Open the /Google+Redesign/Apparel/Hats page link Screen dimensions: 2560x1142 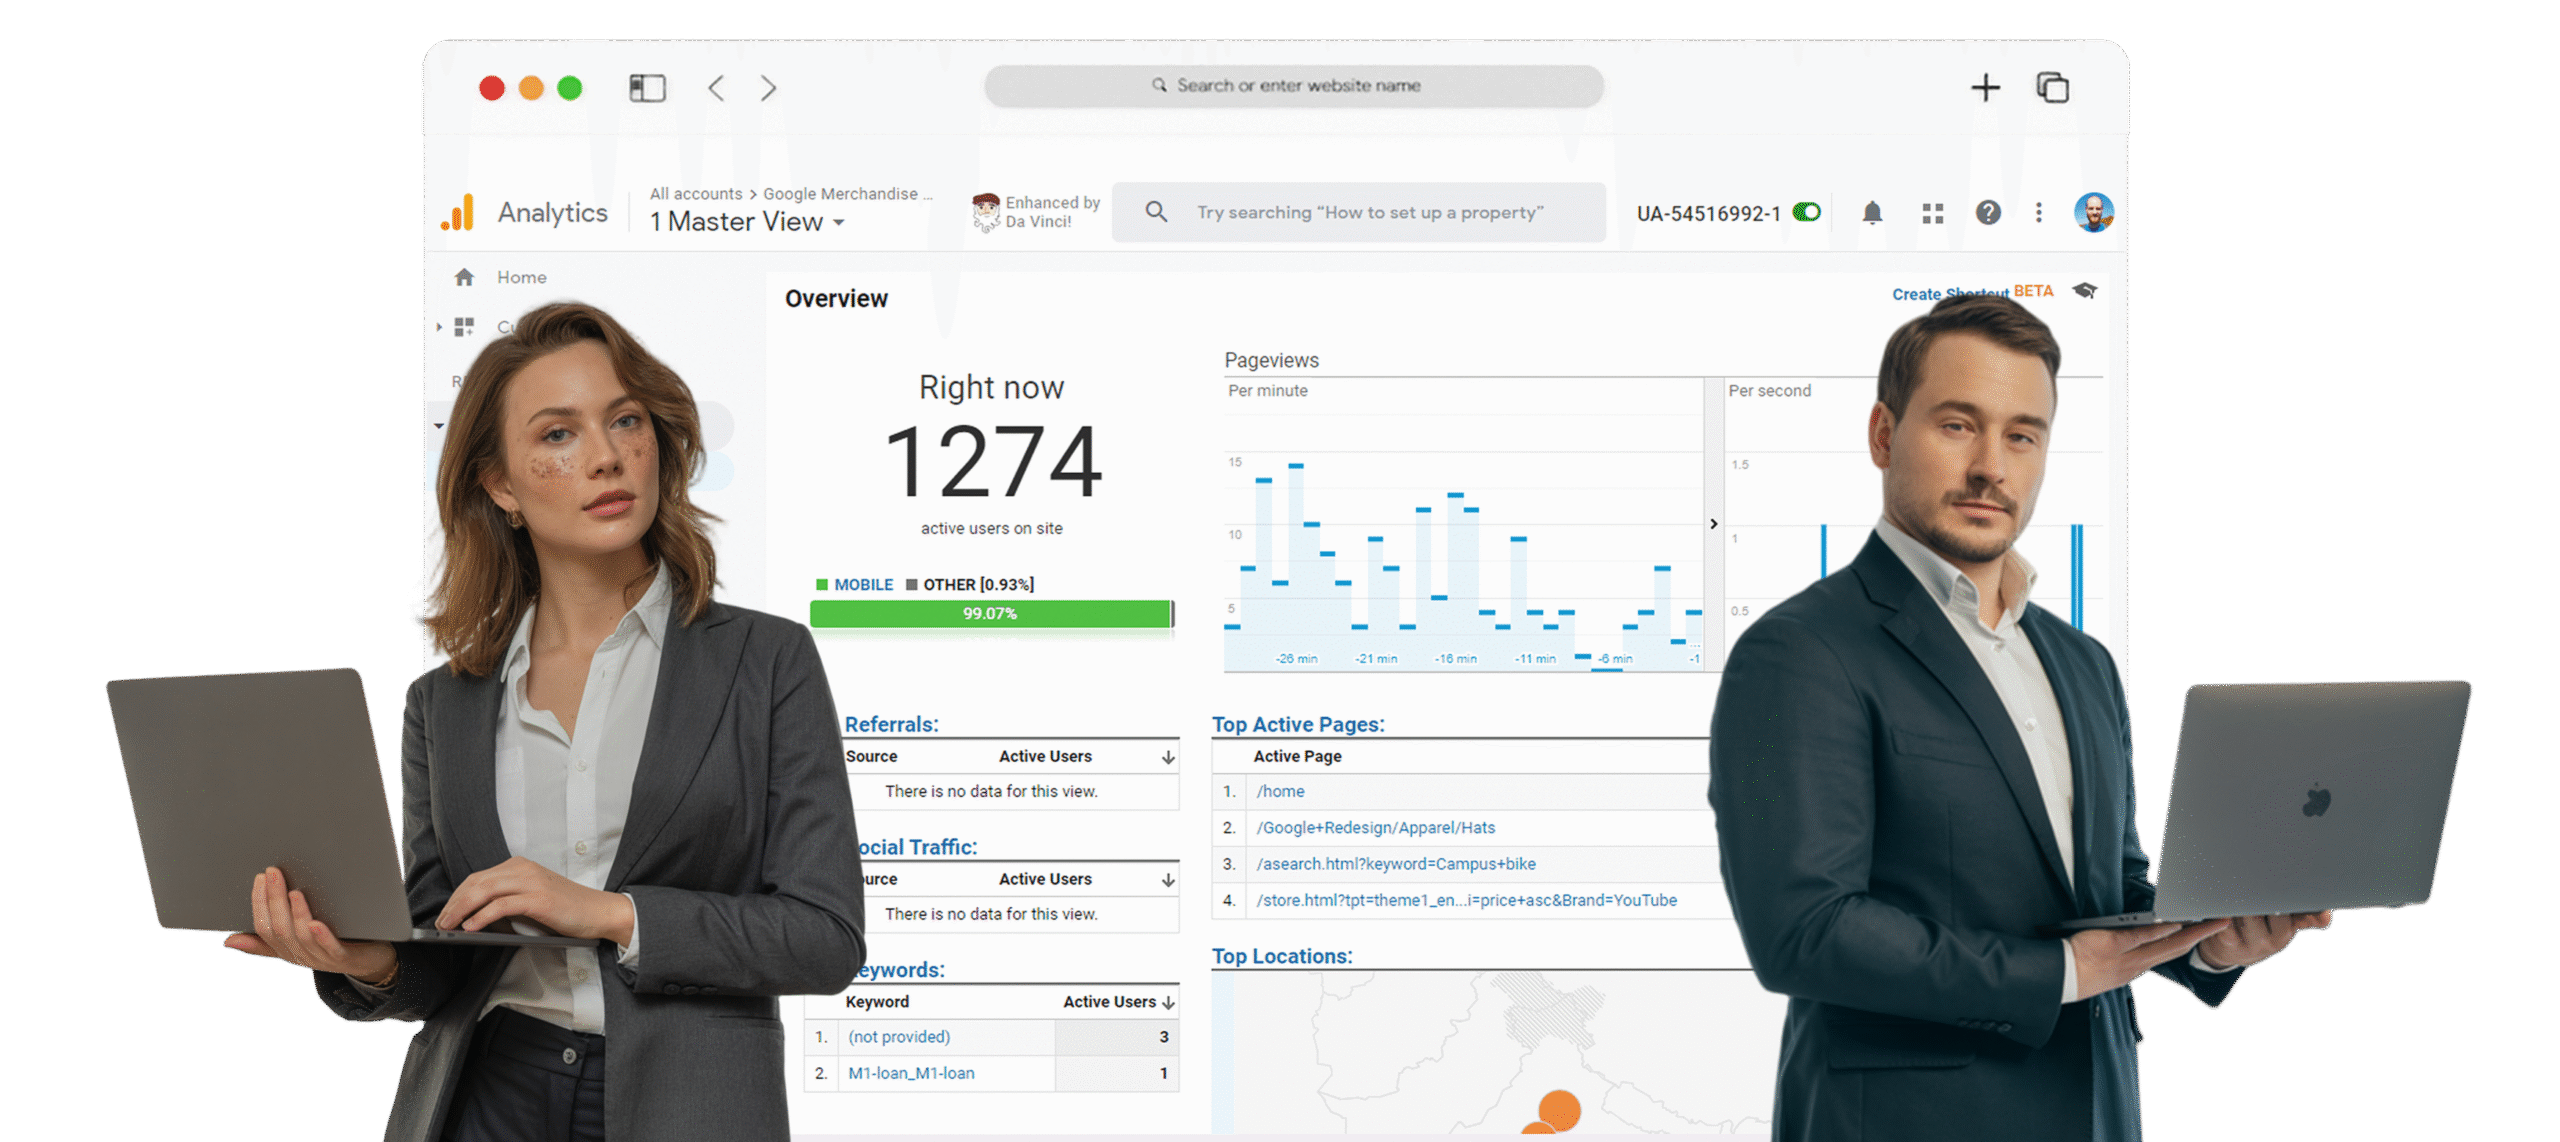click(1376, 827)
